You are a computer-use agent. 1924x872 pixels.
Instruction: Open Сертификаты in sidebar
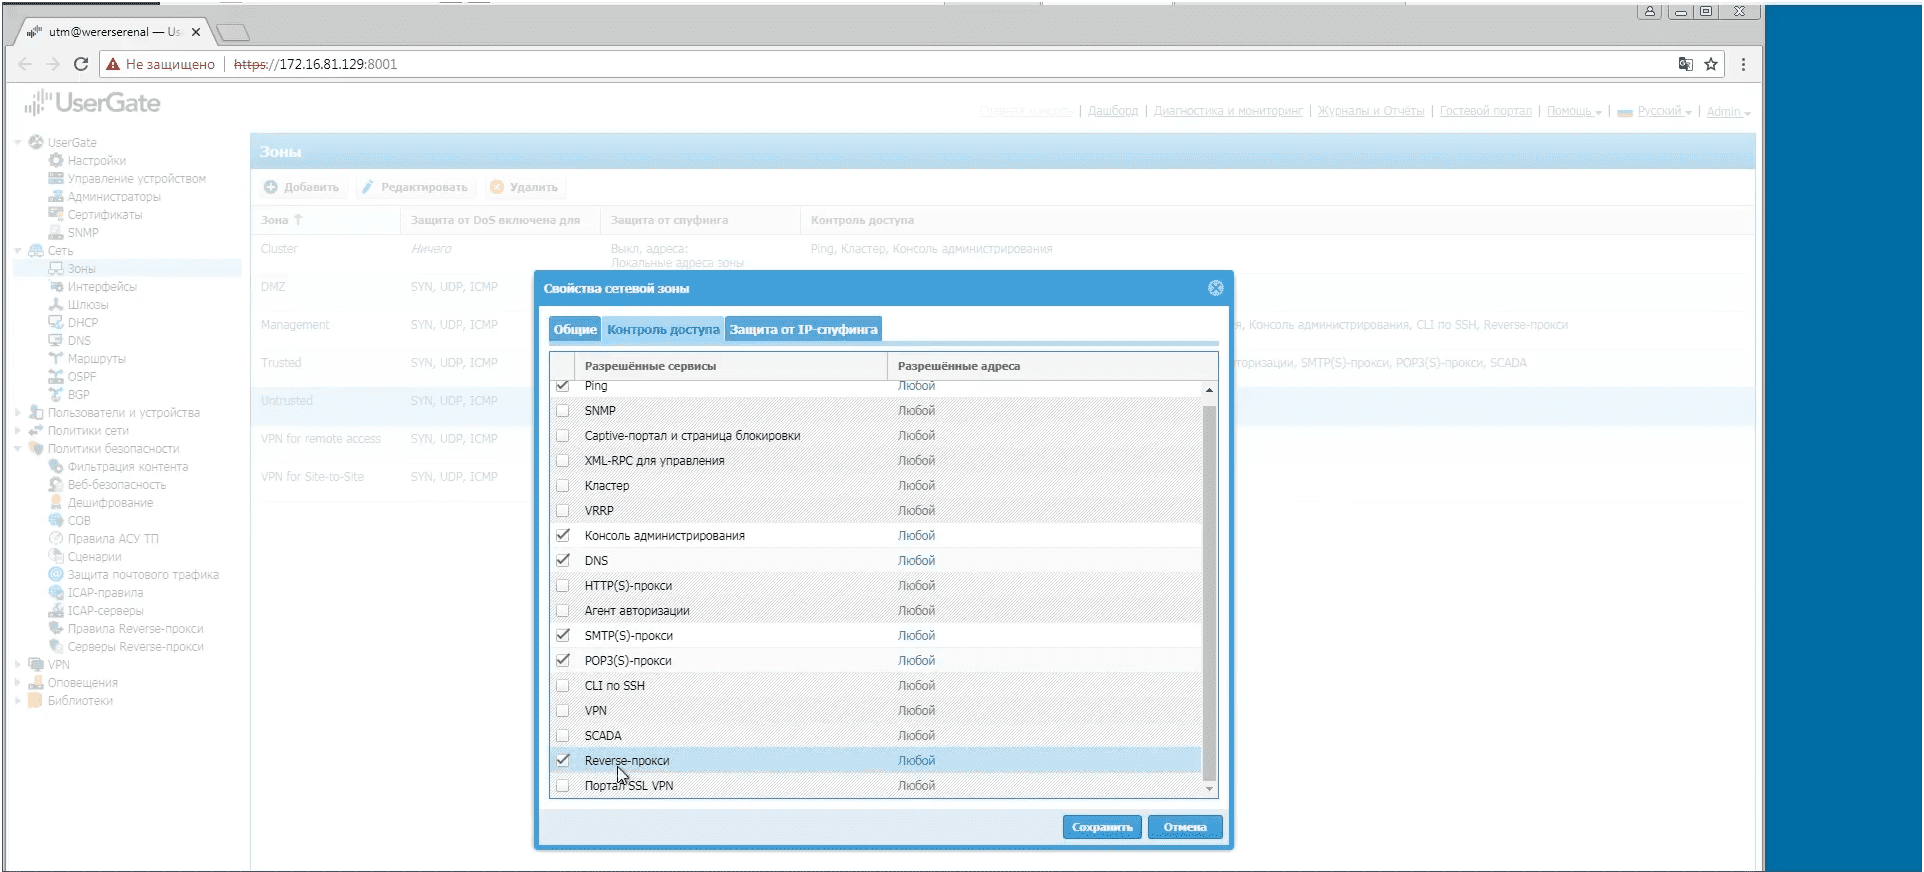point(105,215)
